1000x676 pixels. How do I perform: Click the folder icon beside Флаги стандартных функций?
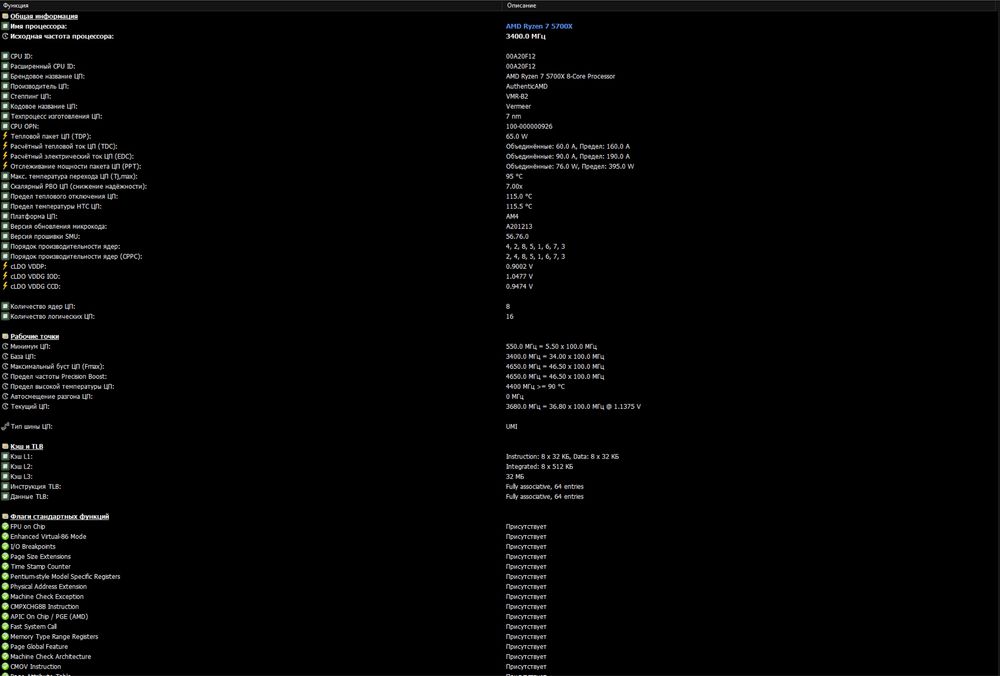[5, 517]
